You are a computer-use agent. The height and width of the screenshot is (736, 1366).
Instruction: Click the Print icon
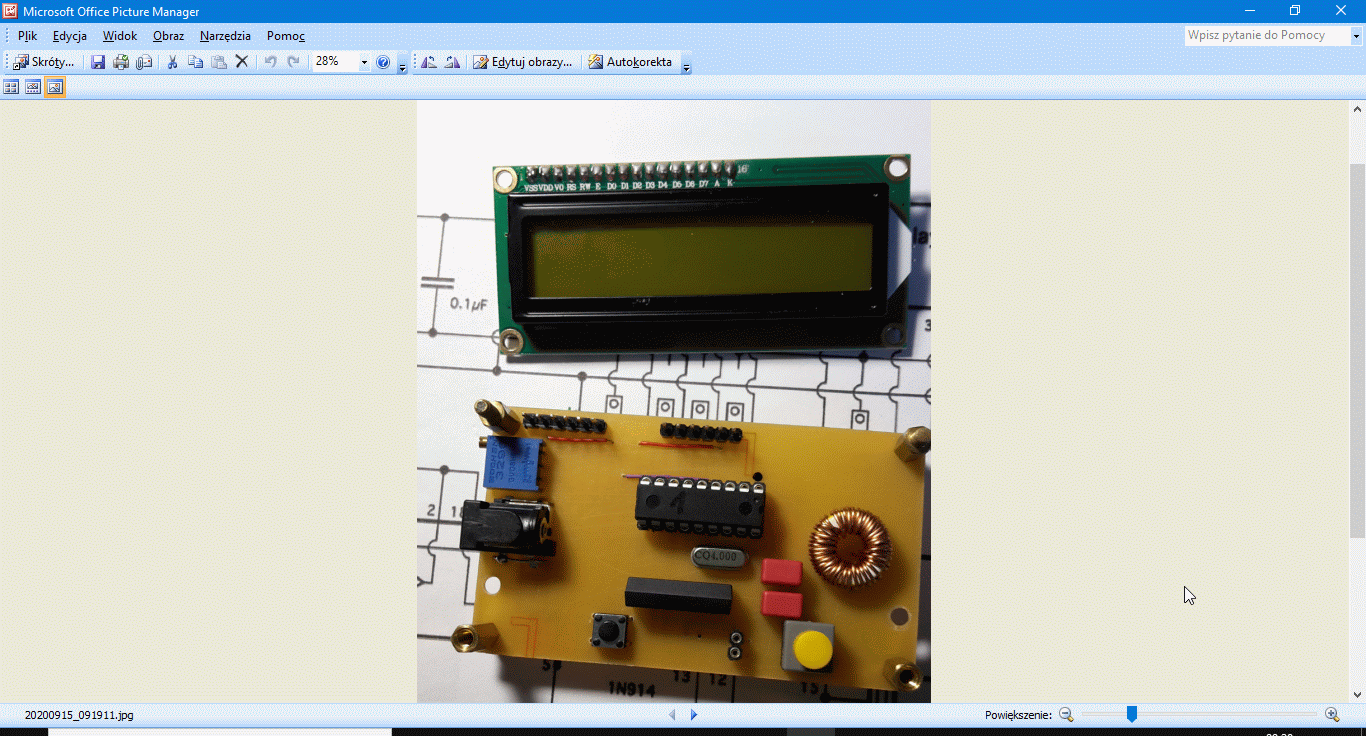[x=121, y=62]
